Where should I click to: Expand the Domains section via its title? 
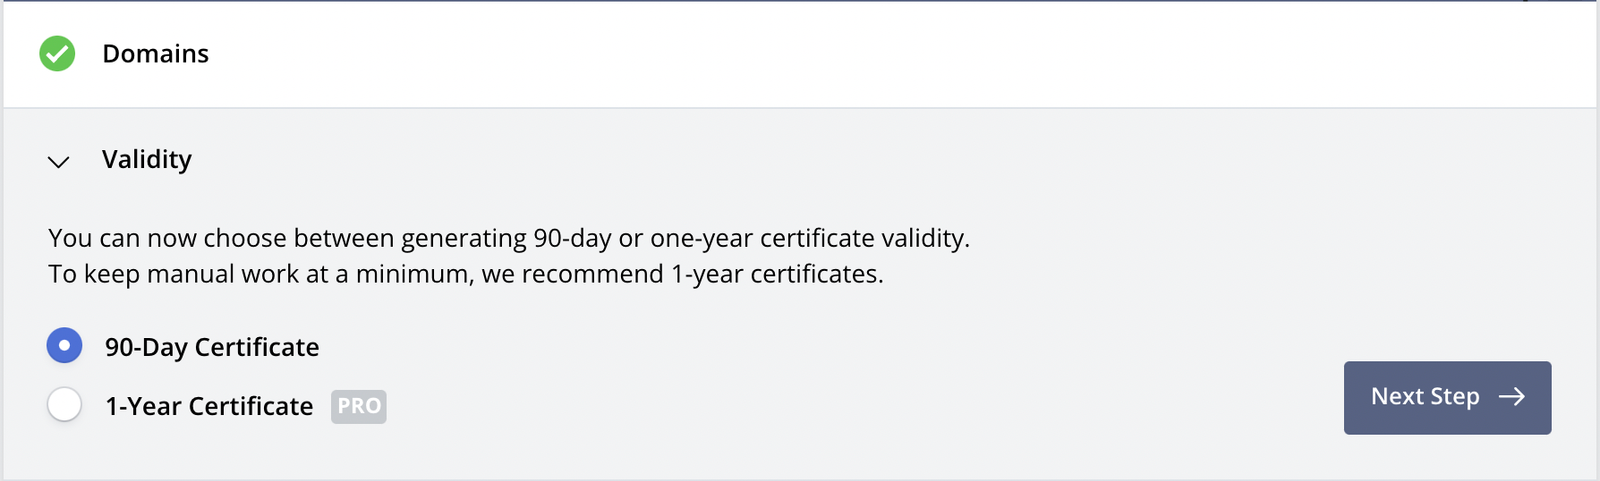tap(156, 54)
